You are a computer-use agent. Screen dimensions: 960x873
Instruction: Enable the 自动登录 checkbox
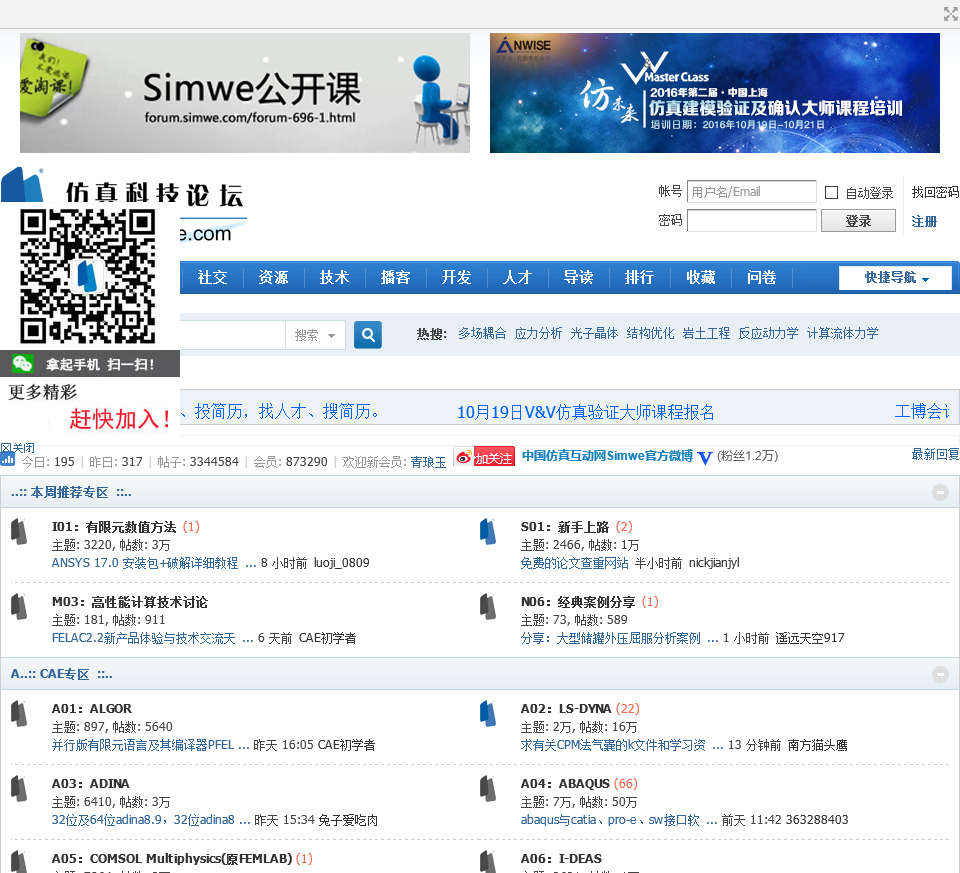pos(831,193)
